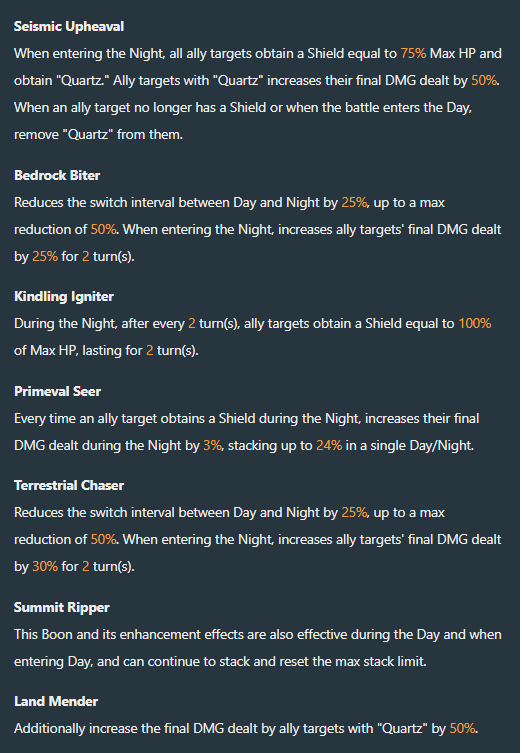The height and width of the screenshot is (753, 522).
Task: Click the orange 75% value in Seismic Upheaval
Action: [413, 53]
